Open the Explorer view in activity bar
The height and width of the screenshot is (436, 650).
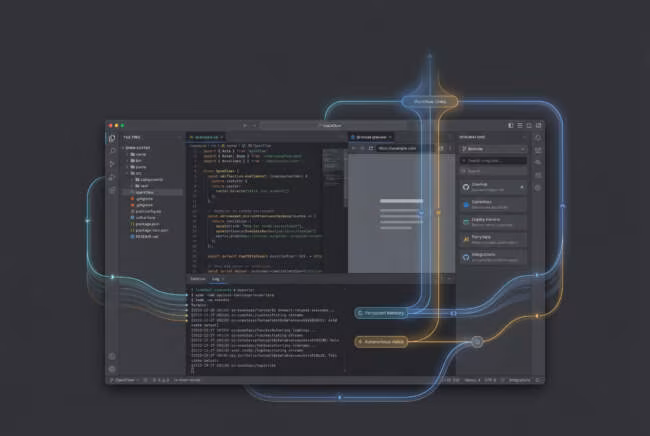pyautogui.click(x=112, y=138)
